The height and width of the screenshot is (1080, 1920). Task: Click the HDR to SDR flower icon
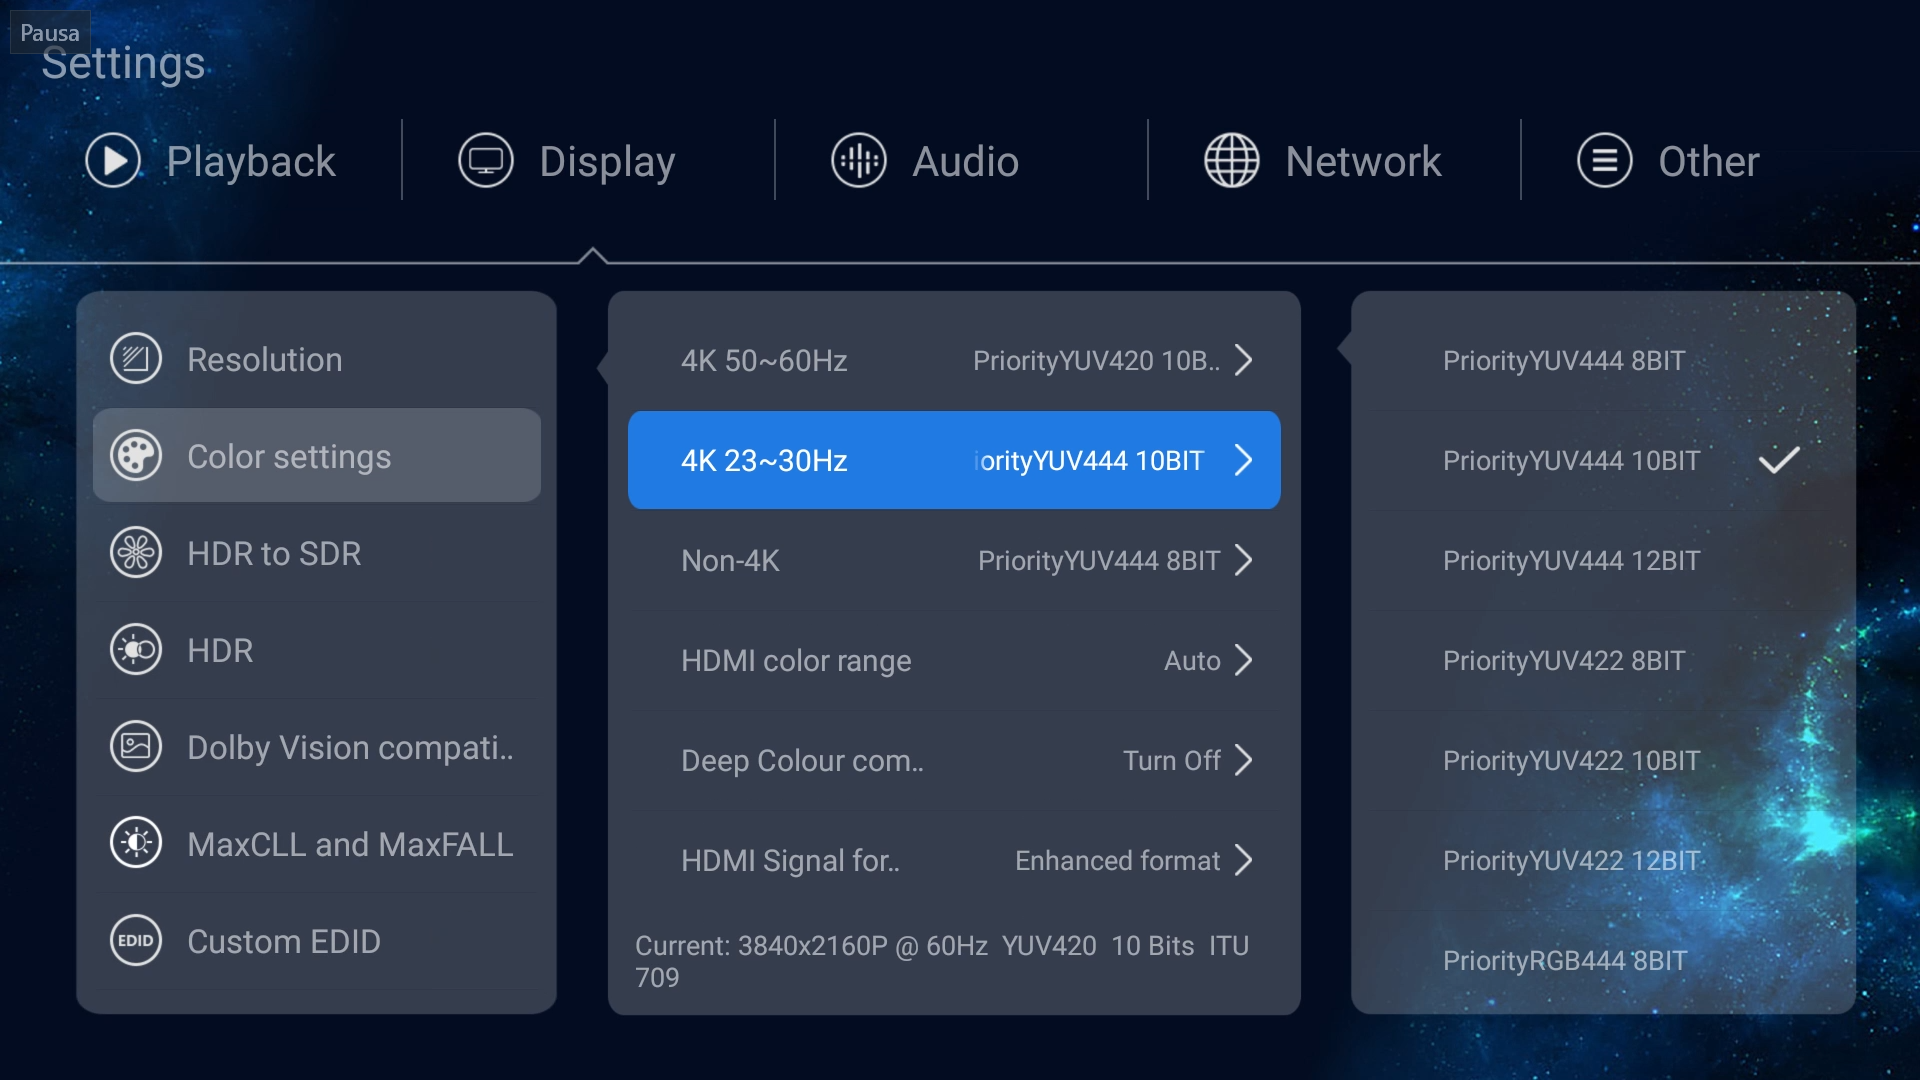coord(136,553)
